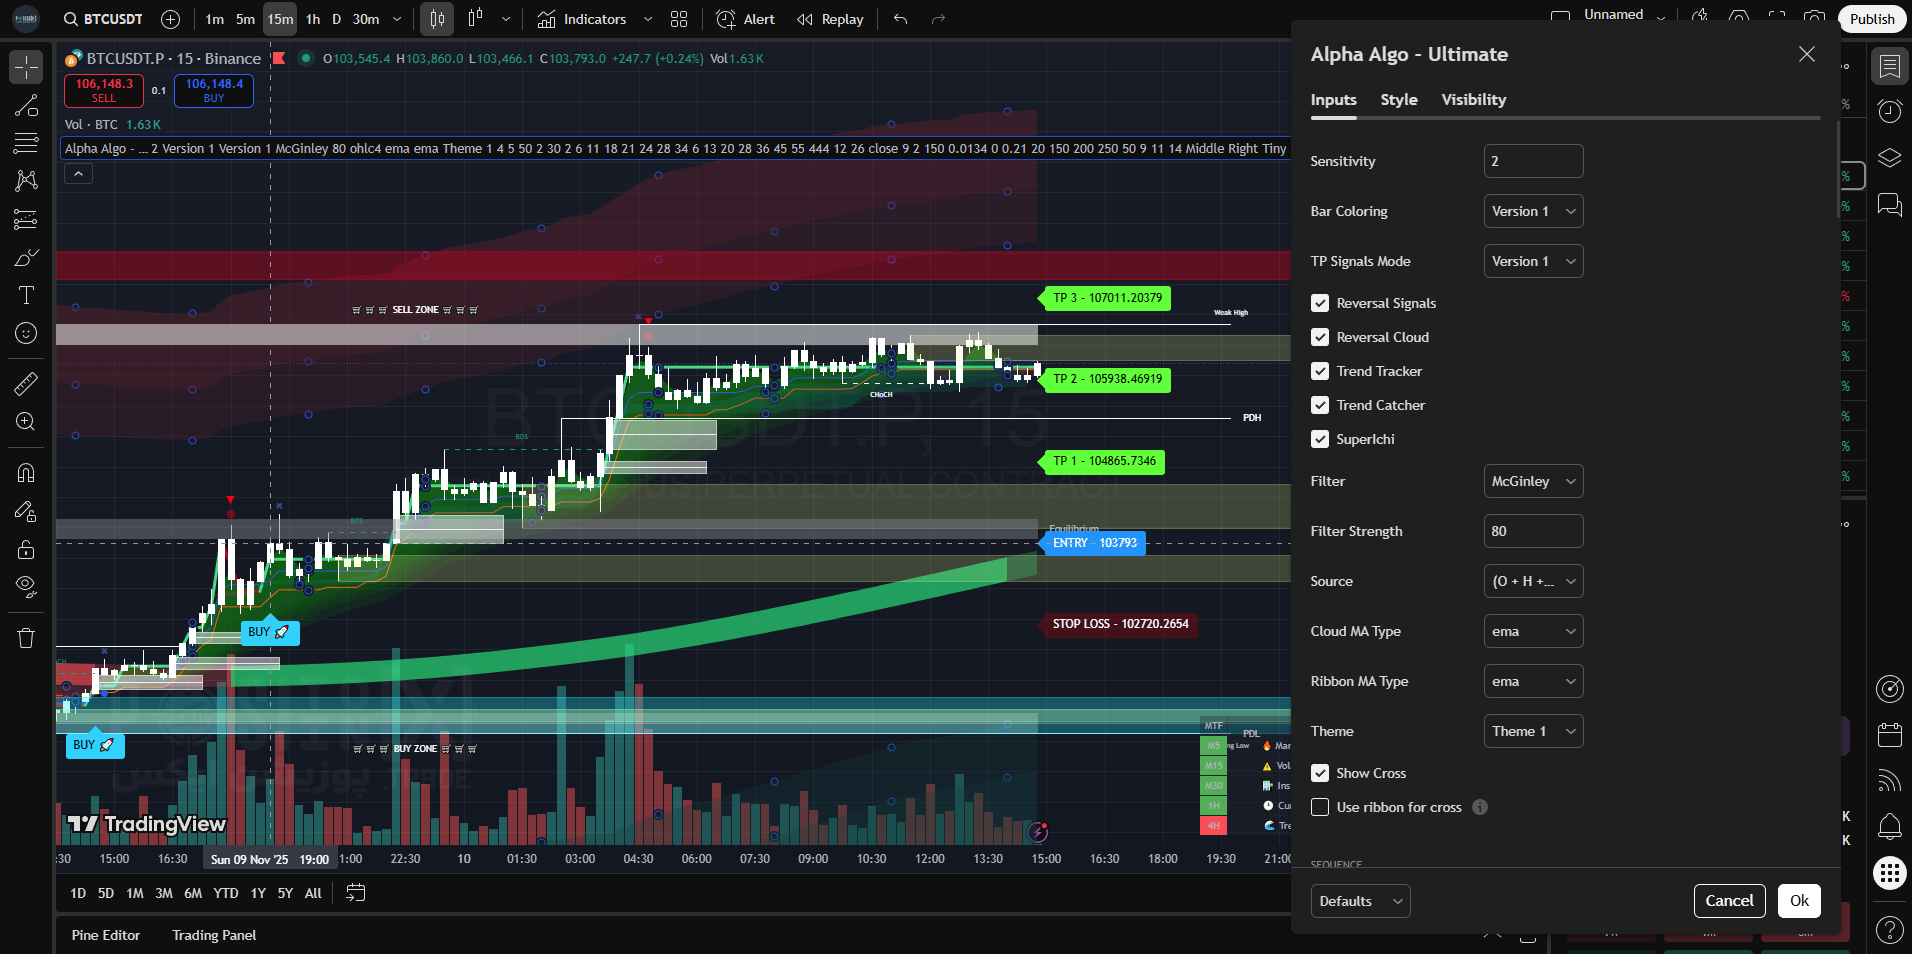Open the emoji icons tool

(x=26, y=333)
